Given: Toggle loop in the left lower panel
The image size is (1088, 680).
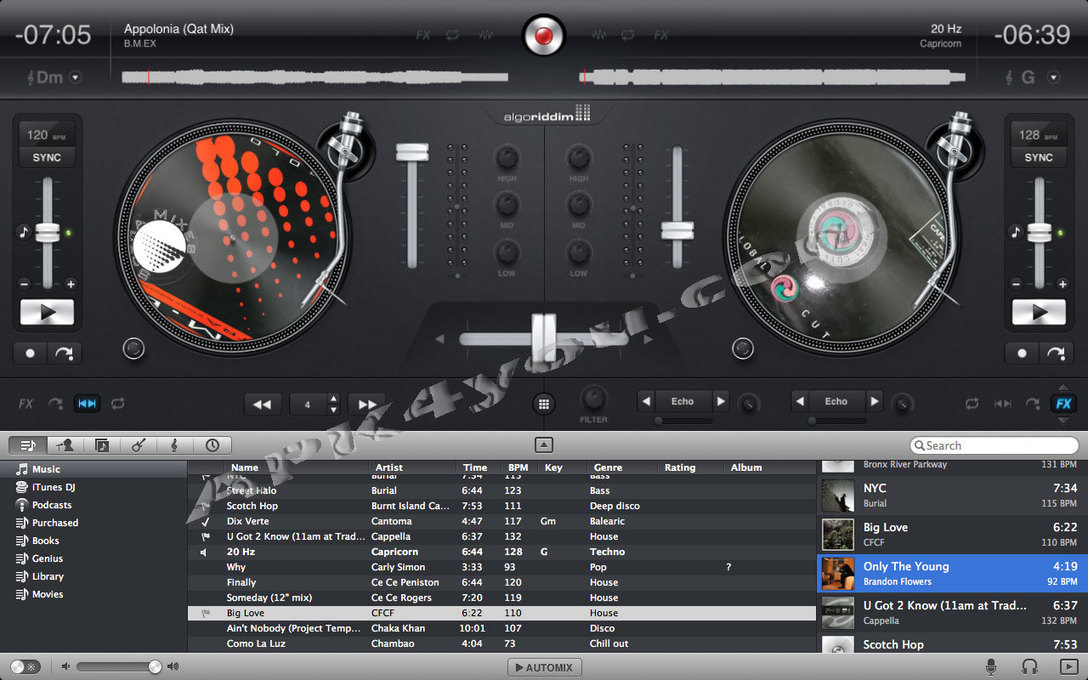Looking at the screenshot, I should coord(118,403).
